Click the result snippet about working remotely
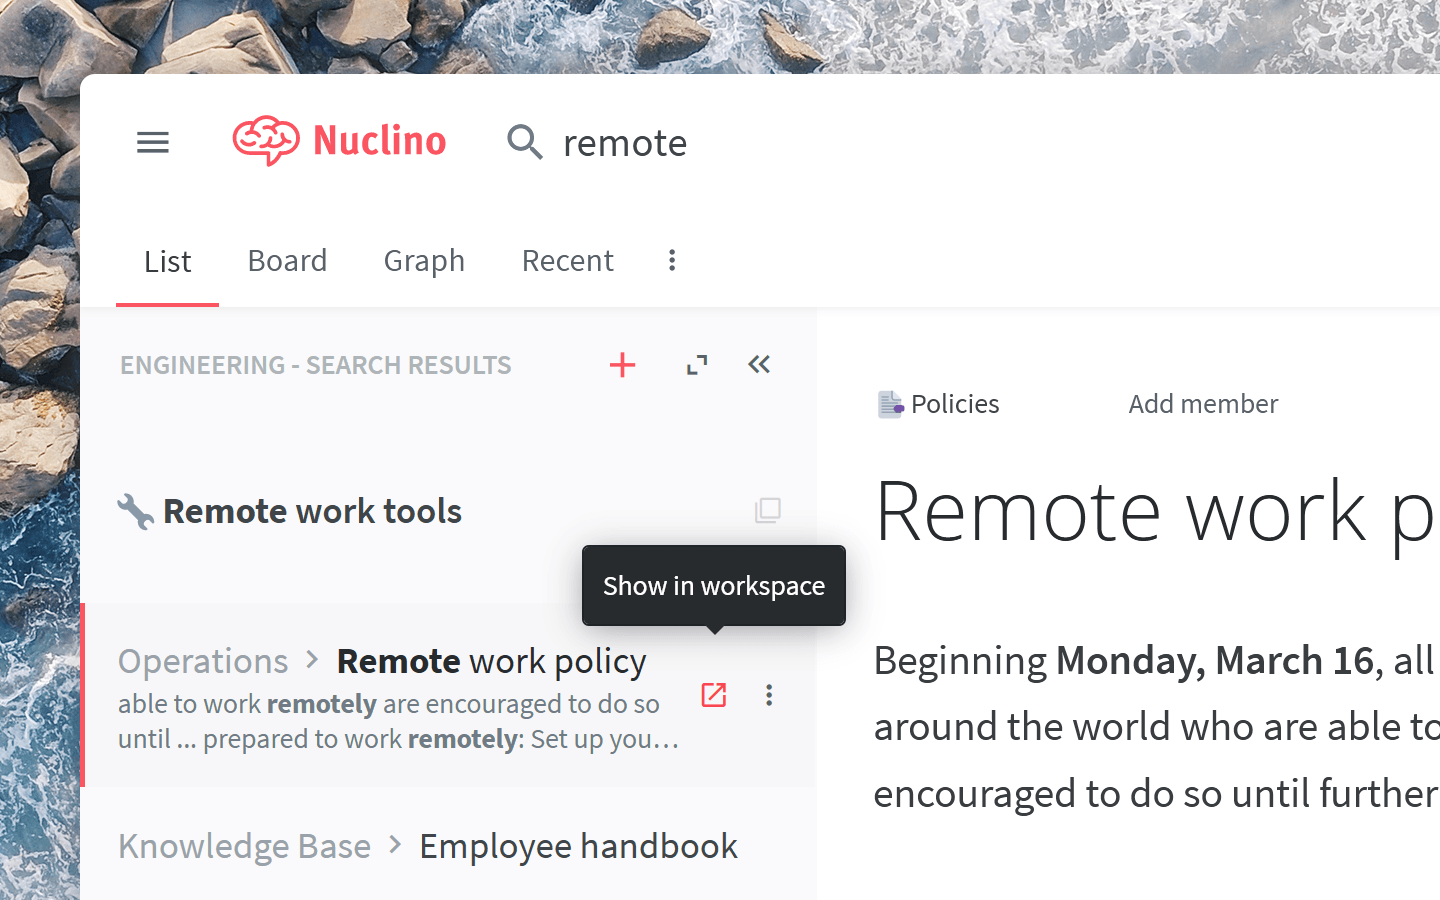The width and height of the screenshot is (1440, 900). coord(398,721)
